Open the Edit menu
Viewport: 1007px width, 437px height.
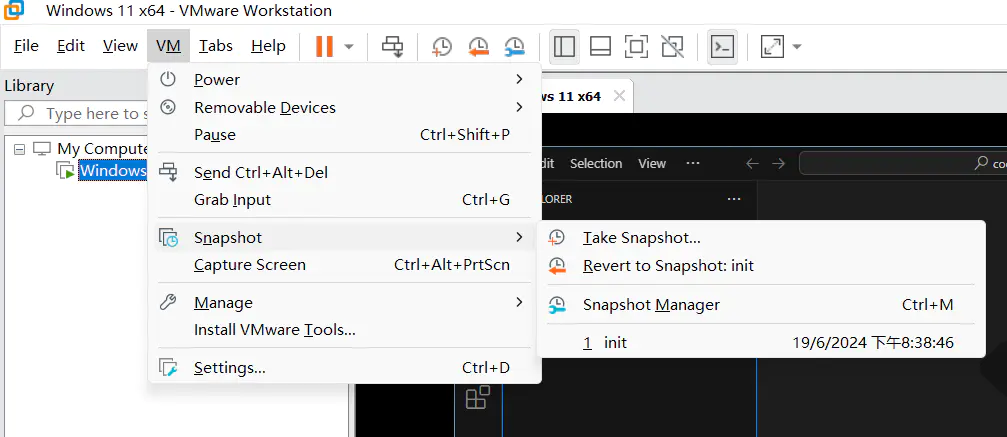click(71, 46)
